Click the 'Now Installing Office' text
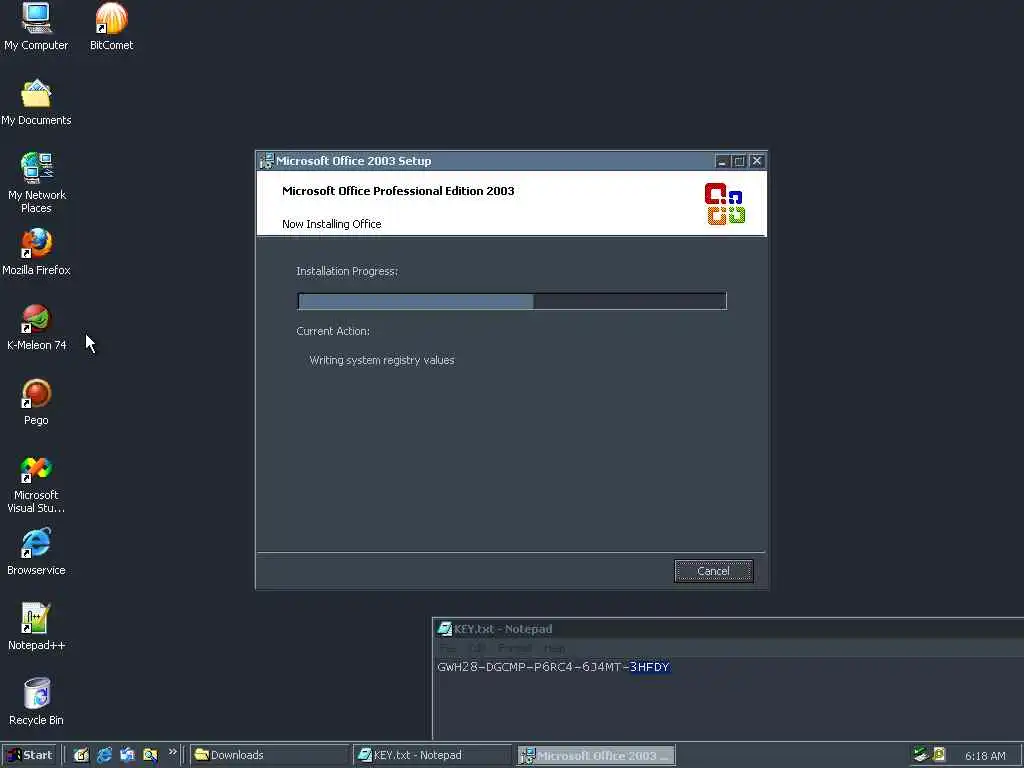 point(332,224)
